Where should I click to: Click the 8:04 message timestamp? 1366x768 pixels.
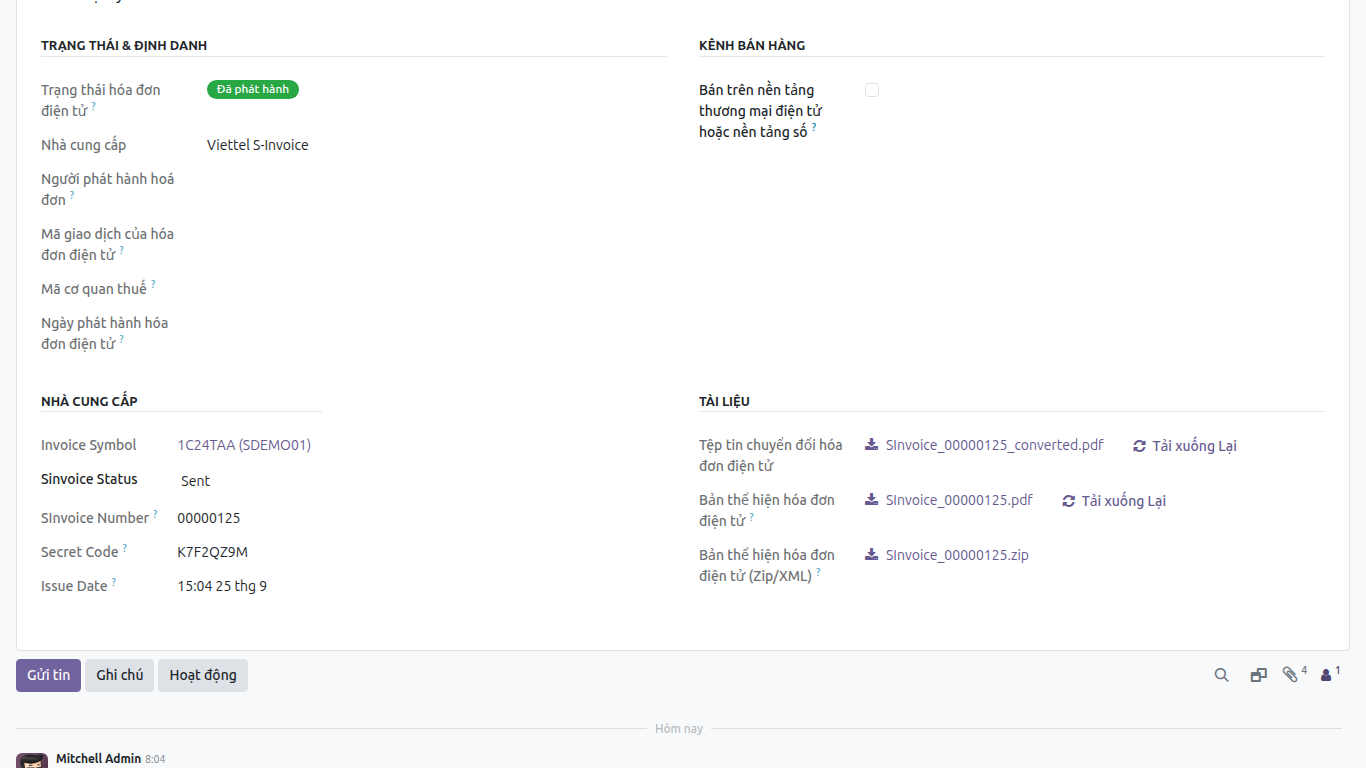click(x=155, y=760)
